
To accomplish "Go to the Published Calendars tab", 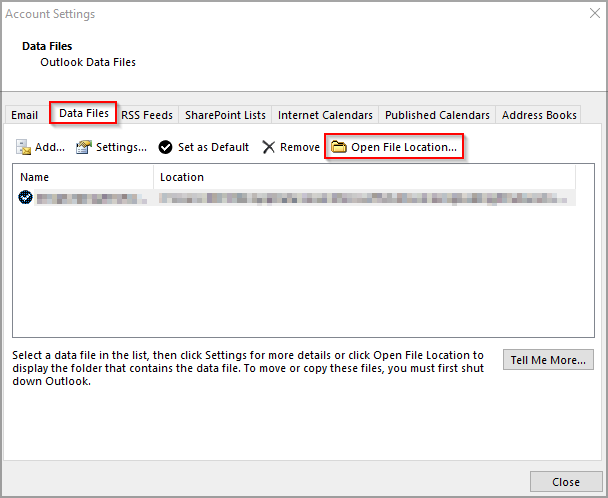I will [x=437, y=115].
